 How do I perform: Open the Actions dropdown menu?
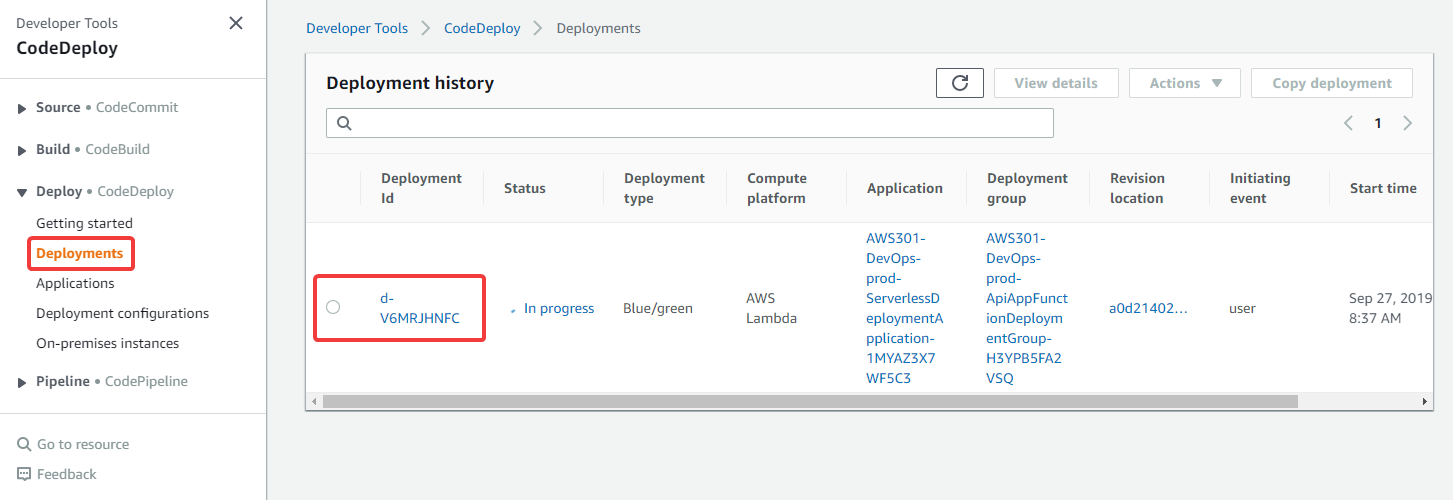[1185, 83]
